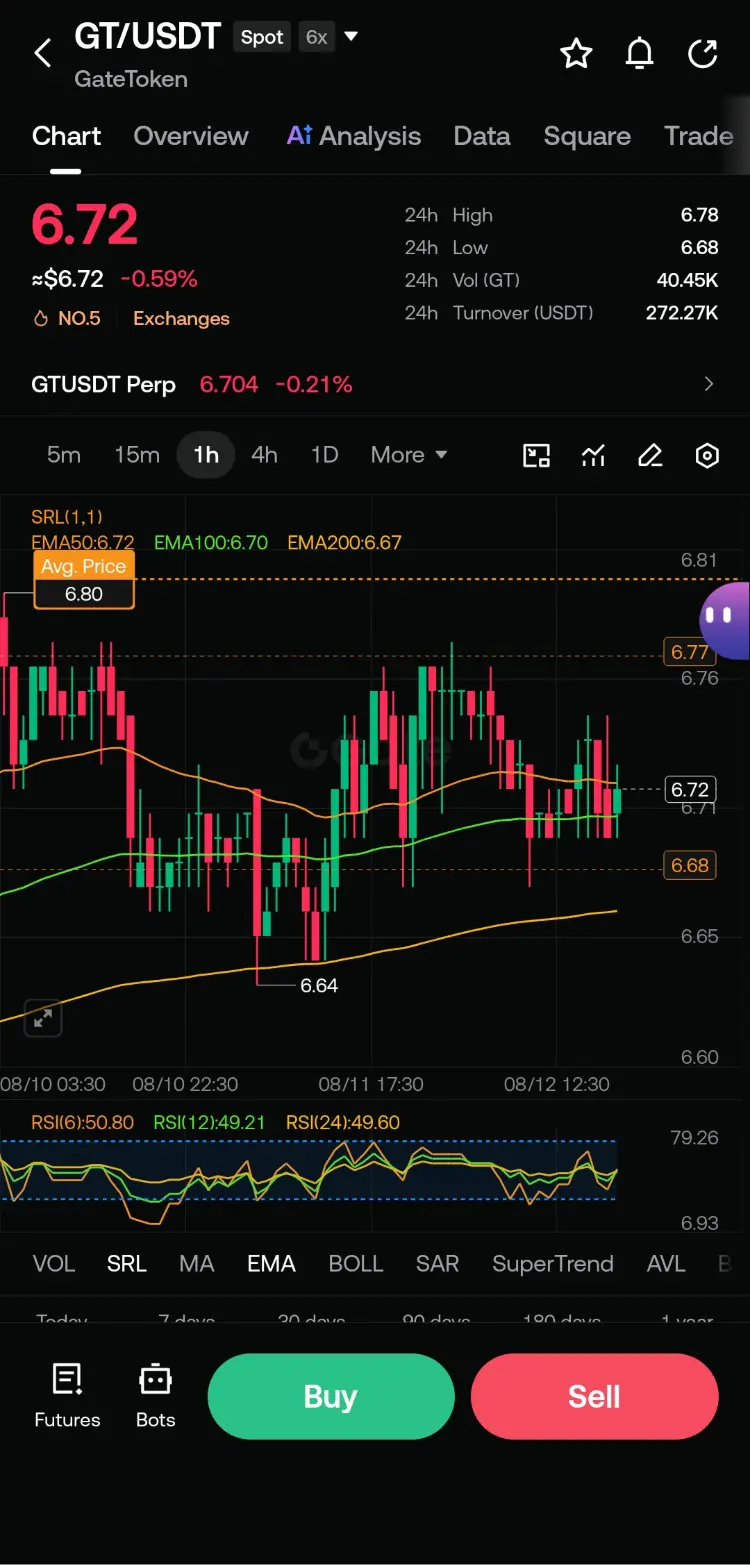Tap the RSI(24):49.60 legend label

[343, 1123]
